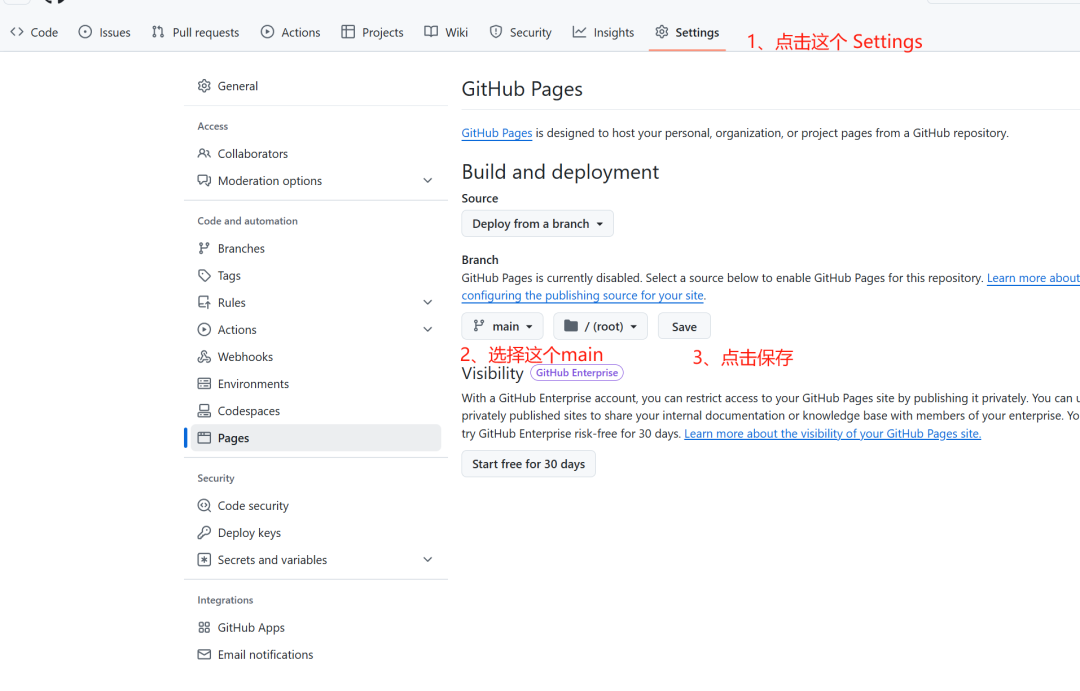Viewport: 1080px width, 691px height.
Task: Click the Save button
Action: coord(684,327)
